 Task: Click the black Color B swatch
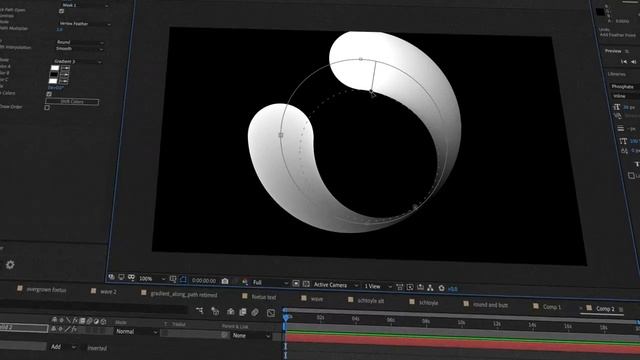click(x=54, y=74)
